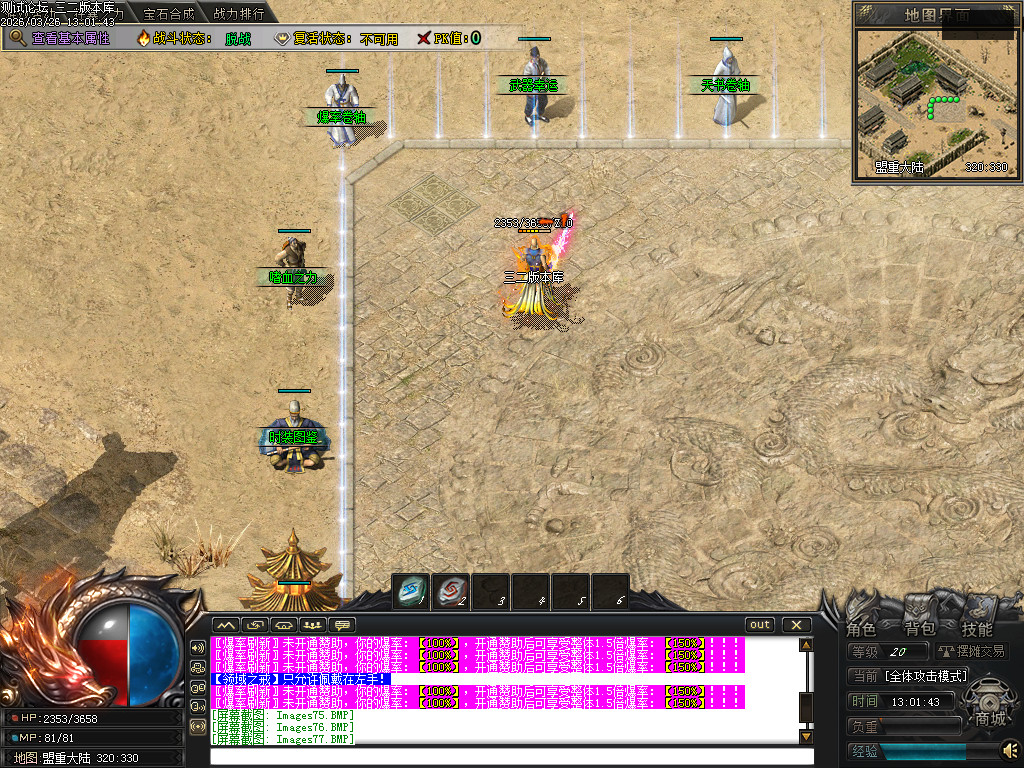Click the 摆摊交易 stall trade button

[971, 651]
